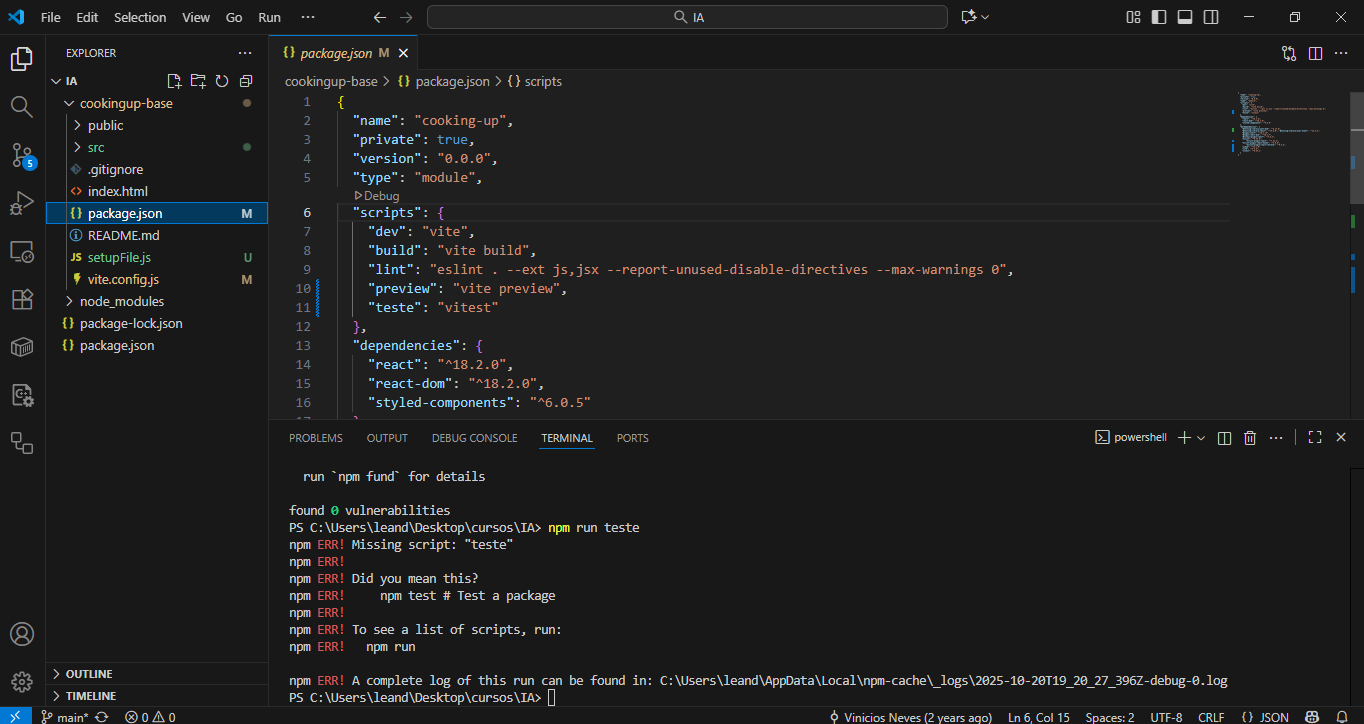Toggle the bottom panel layout button
The image size is (1364, 724).
click(1185, 17)
